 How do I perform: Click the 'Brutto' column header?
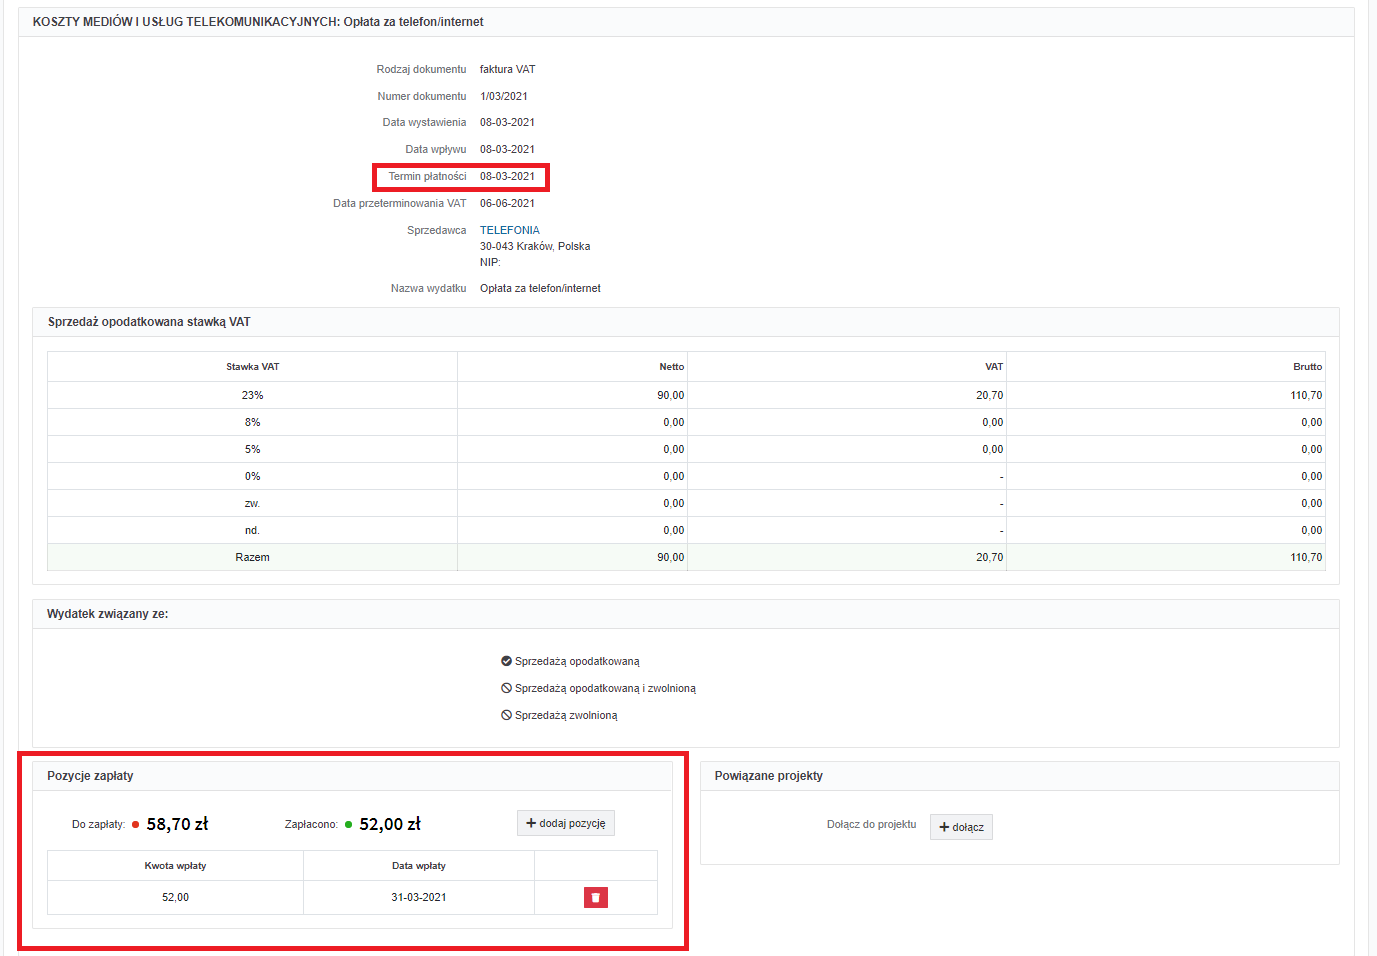tap(1307, 366)
